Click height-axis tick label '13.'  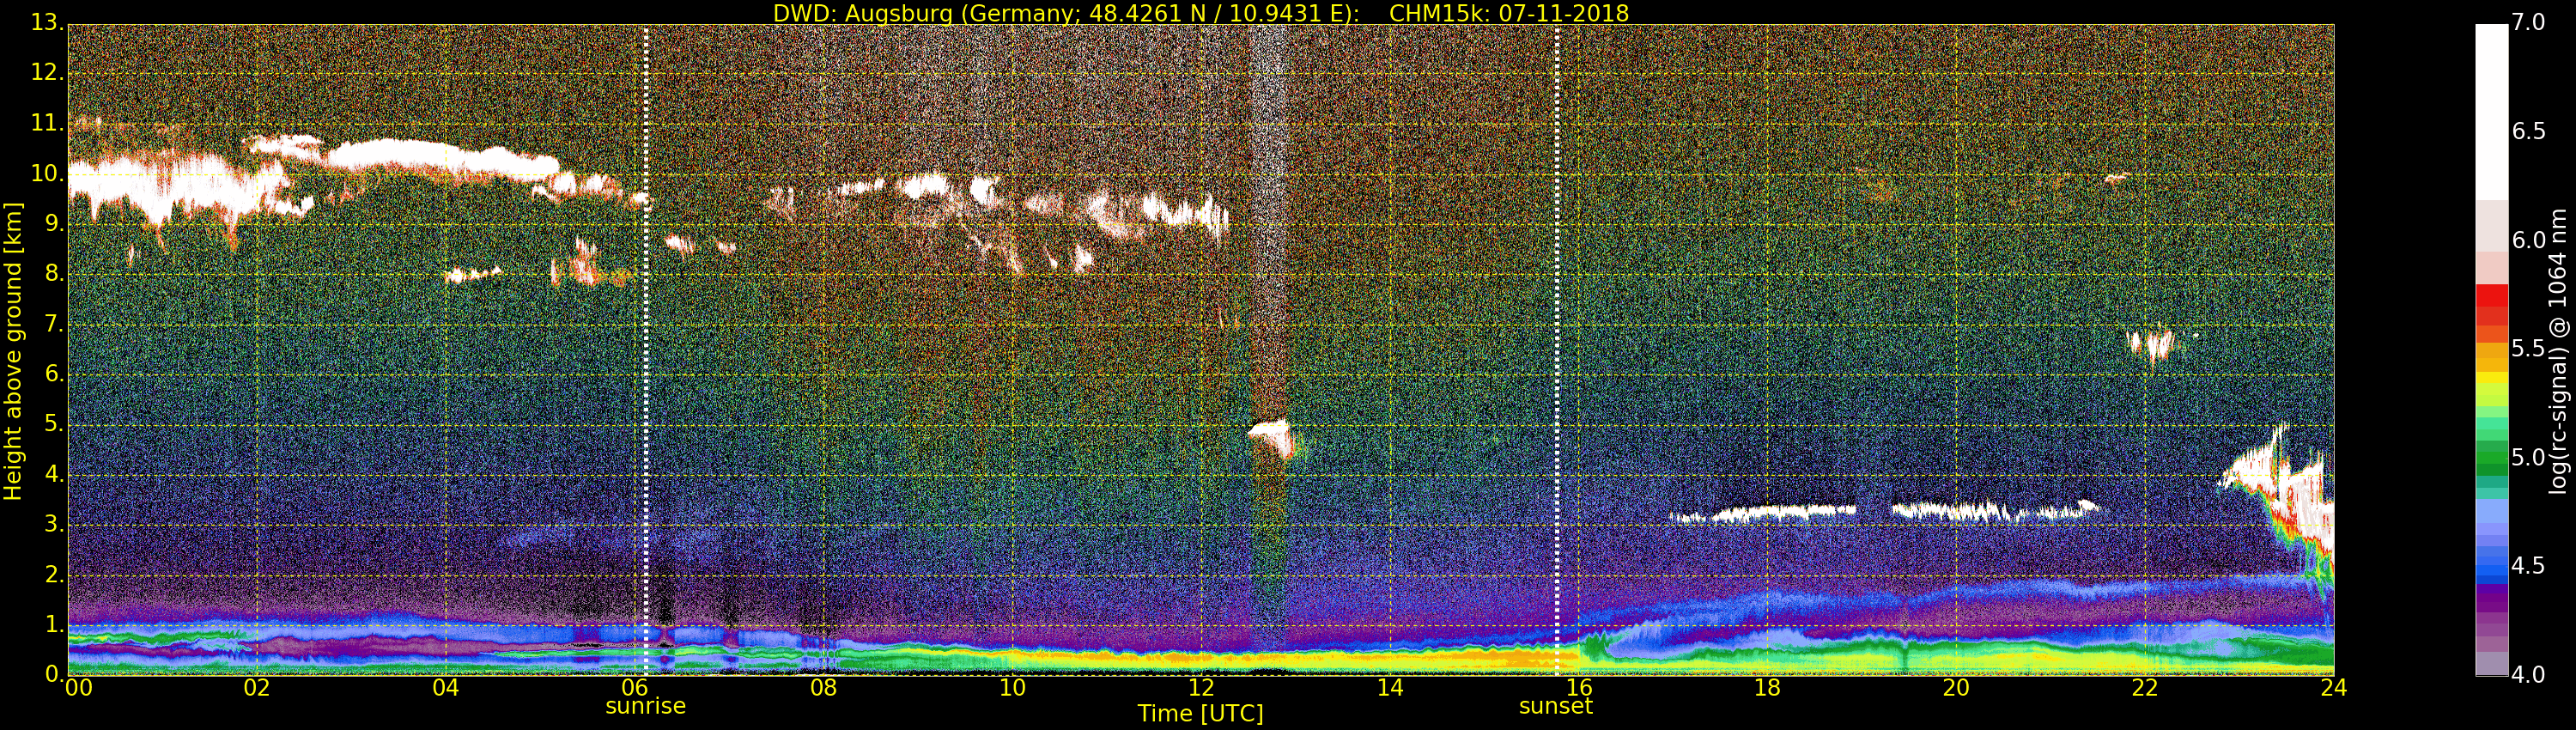click(46, 23)
